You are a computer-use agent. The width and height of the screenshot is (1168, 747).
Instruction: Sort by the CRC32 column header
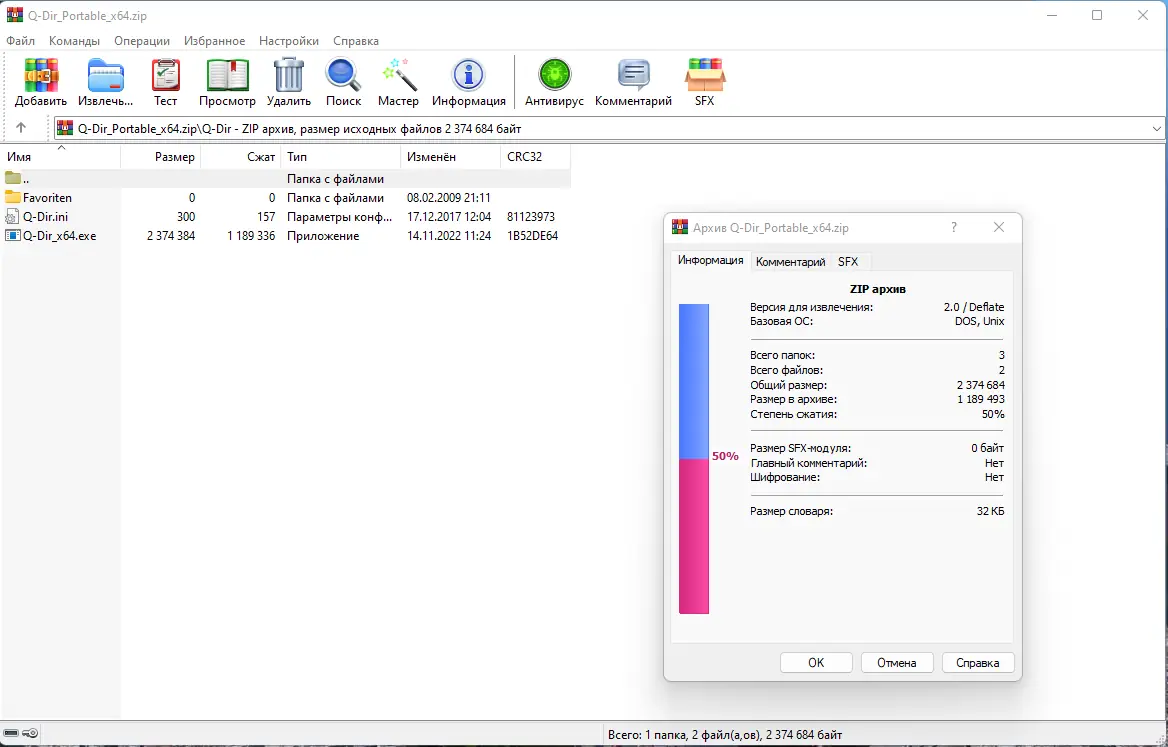click(535, 157)
